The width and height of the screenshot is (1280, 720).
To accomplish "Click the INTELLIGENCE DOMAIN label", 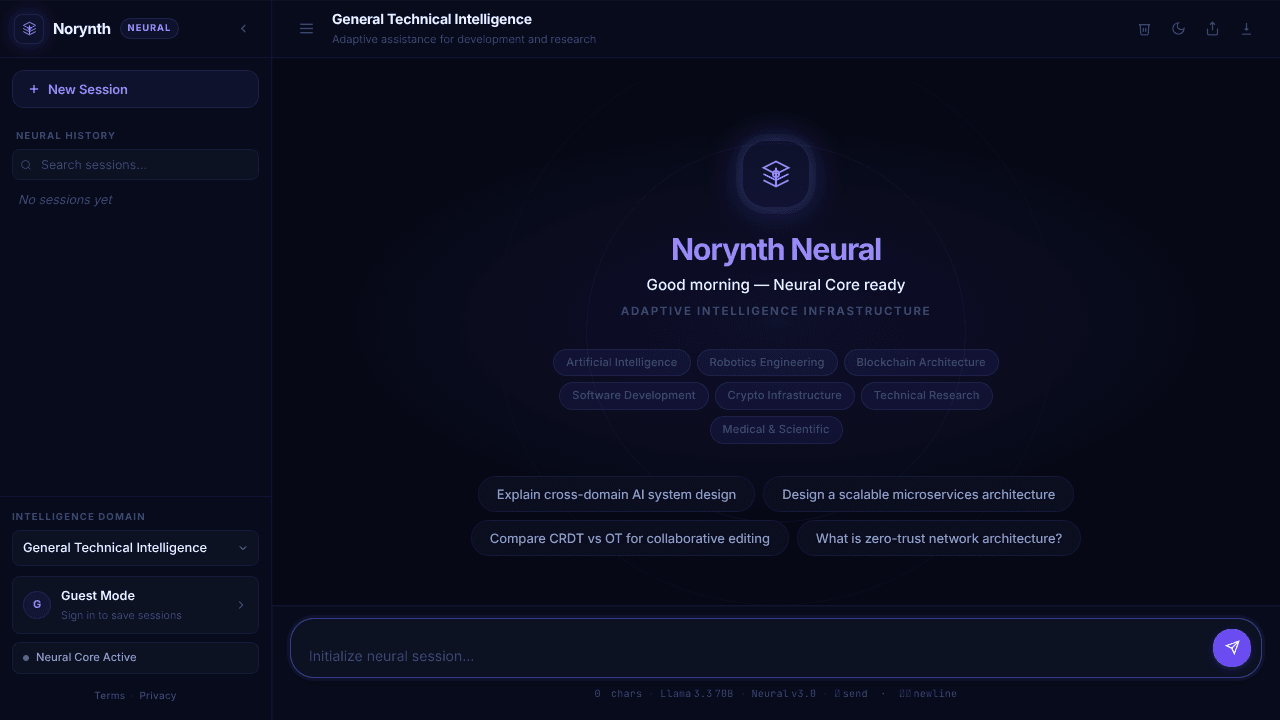I will click(79, 517).
